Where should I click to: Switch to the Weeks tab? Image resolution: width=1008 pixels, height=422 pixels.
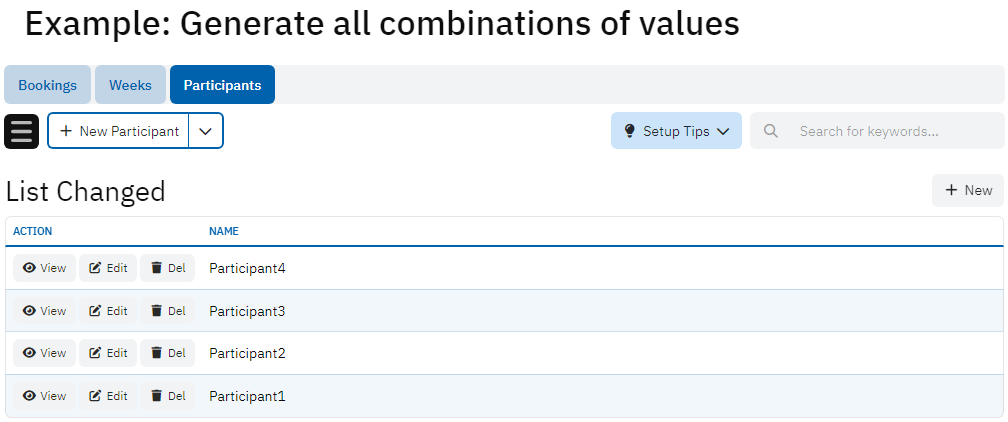click(130, 85)
